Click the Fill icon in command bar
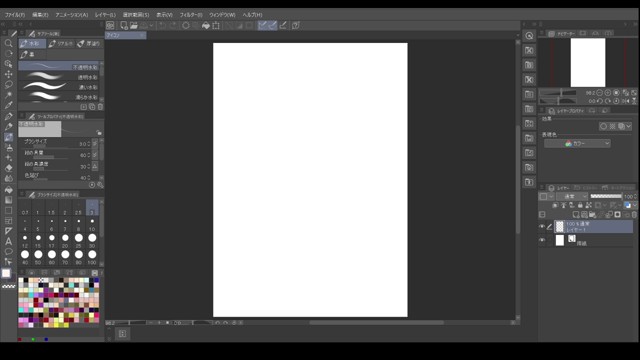Screen dimensions: 640x360 (x=206, y=25)
